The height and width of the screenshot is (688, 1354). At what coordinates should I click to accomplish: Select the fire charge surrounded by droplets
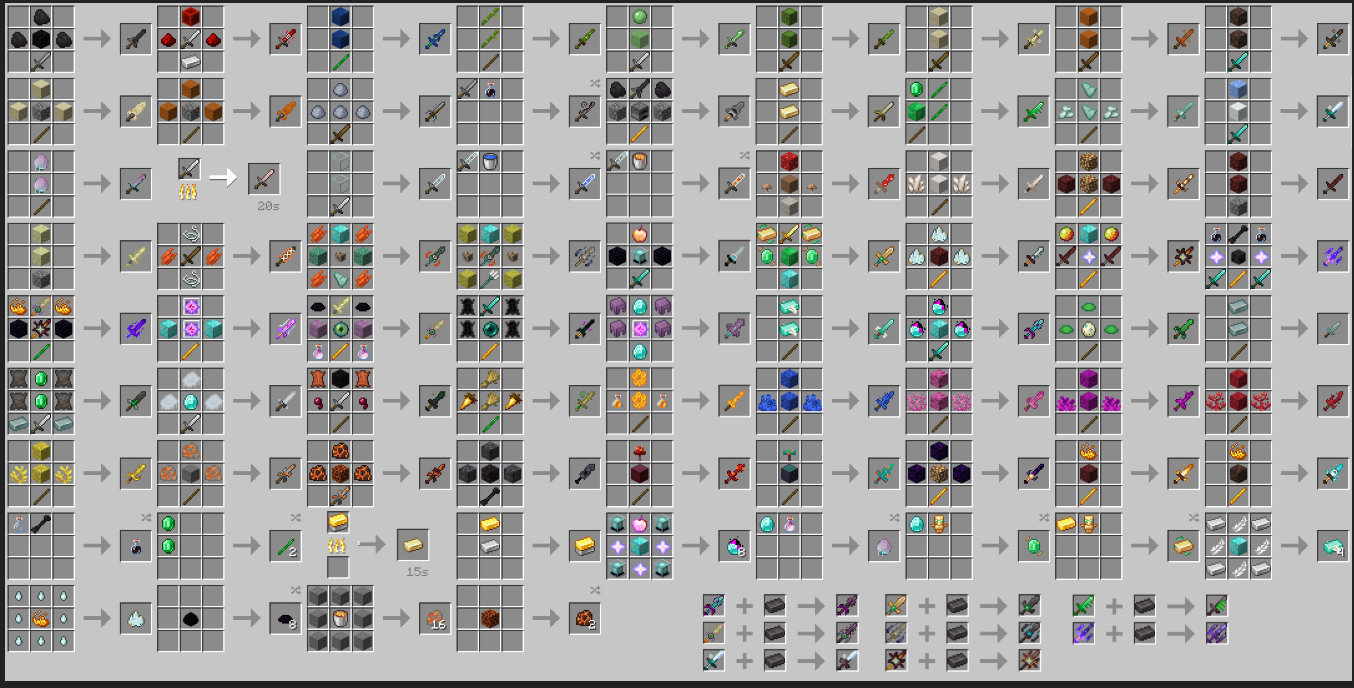(40, 618)
